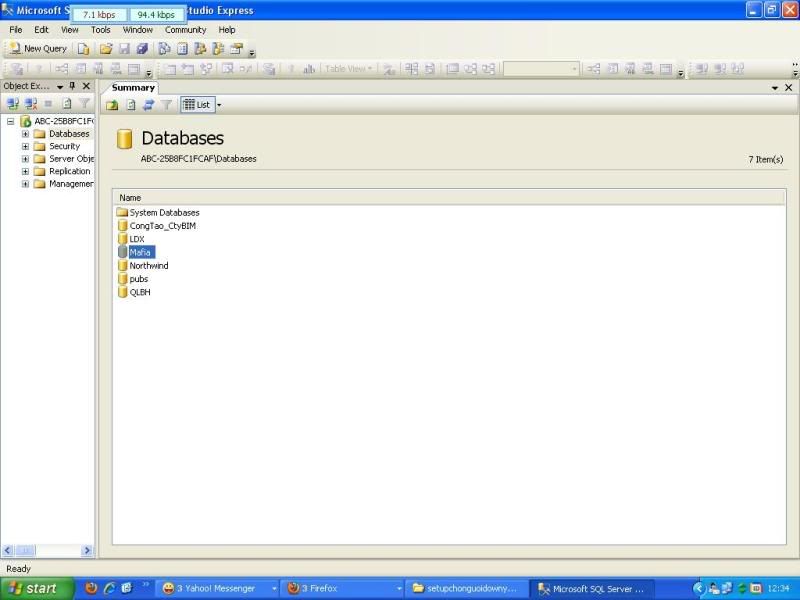Click the Name column header
The image size is (800, 600).
(x=449, y=198)
